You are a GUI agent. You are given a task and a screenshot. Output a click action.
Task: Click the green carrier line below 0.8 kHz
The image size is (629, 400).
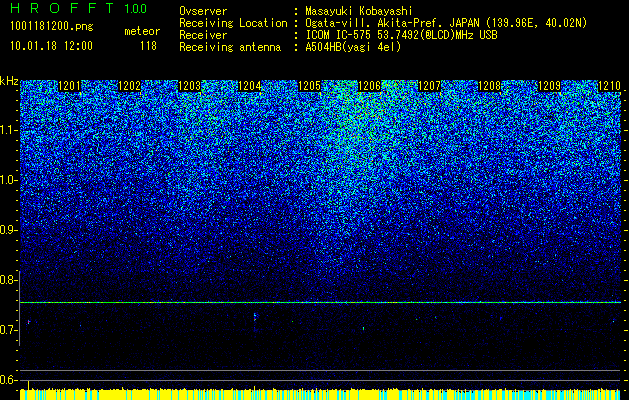320,303
